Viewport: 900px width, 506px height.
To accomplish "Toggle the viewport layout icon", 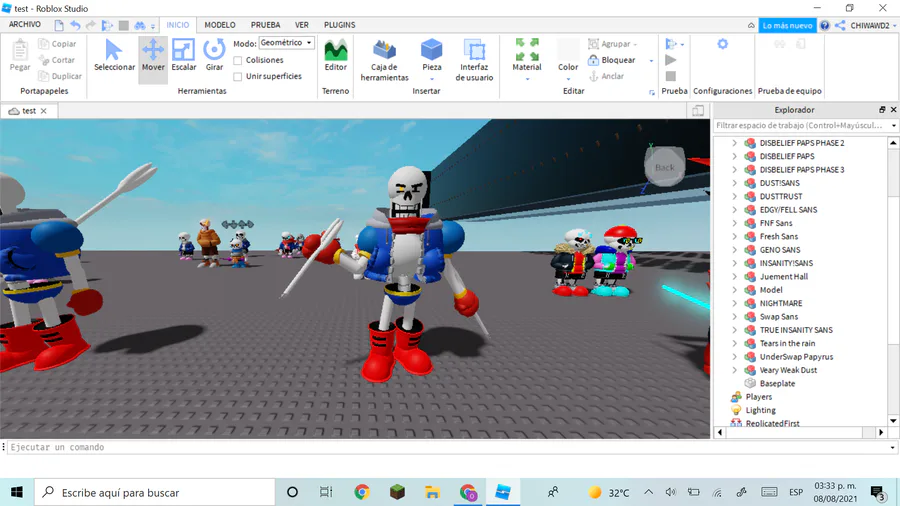I will pyautogui.click(x=698, y=110).
